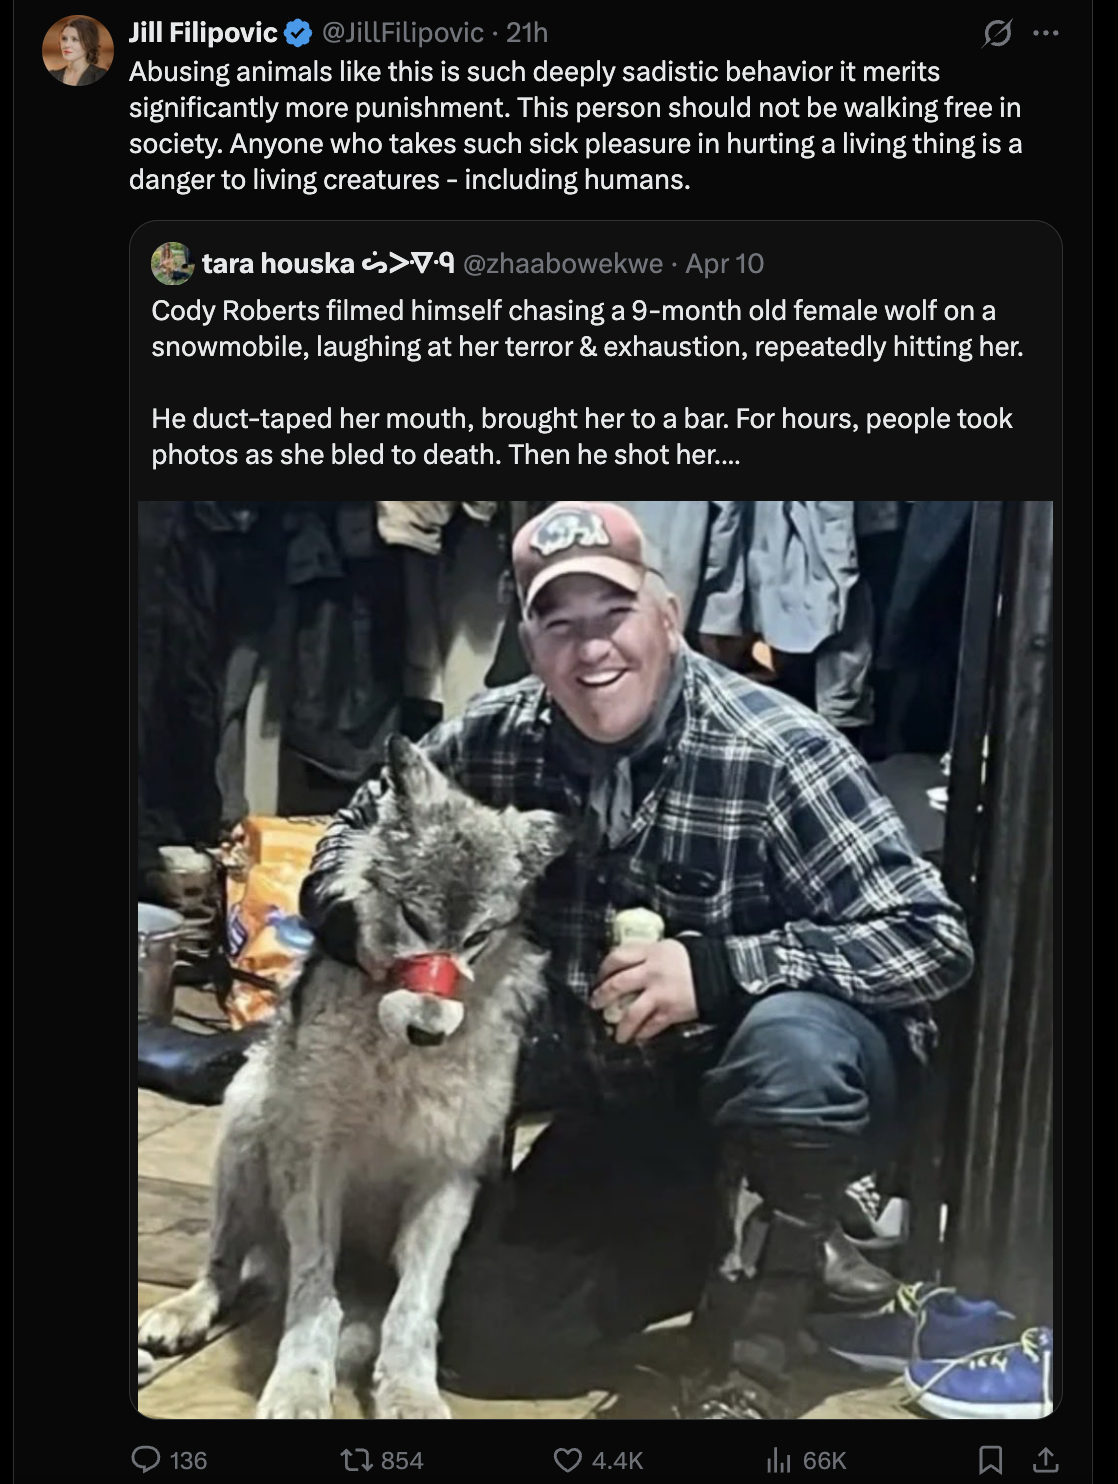Image resolution: width=1118 pixels, height=1484 pixels.
Task: Open the @zhaabowekwe handle
Action: 563,263
